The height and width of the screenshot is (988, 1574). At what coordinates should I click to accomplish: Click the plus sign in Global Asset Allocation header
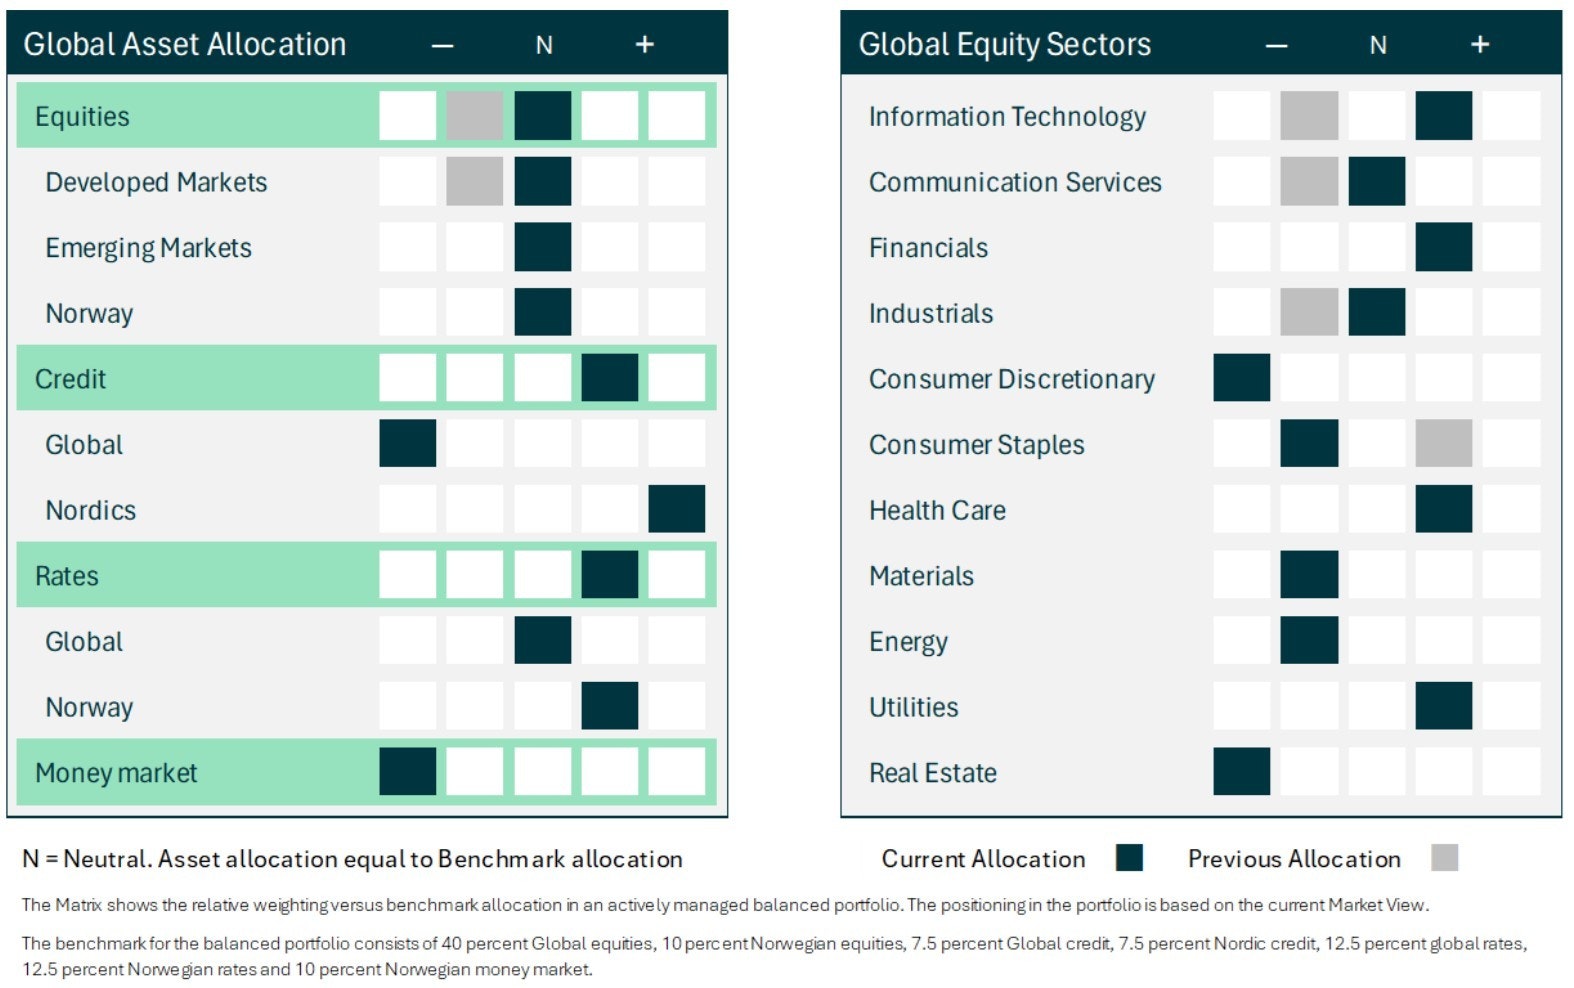(x=645, y=45)
